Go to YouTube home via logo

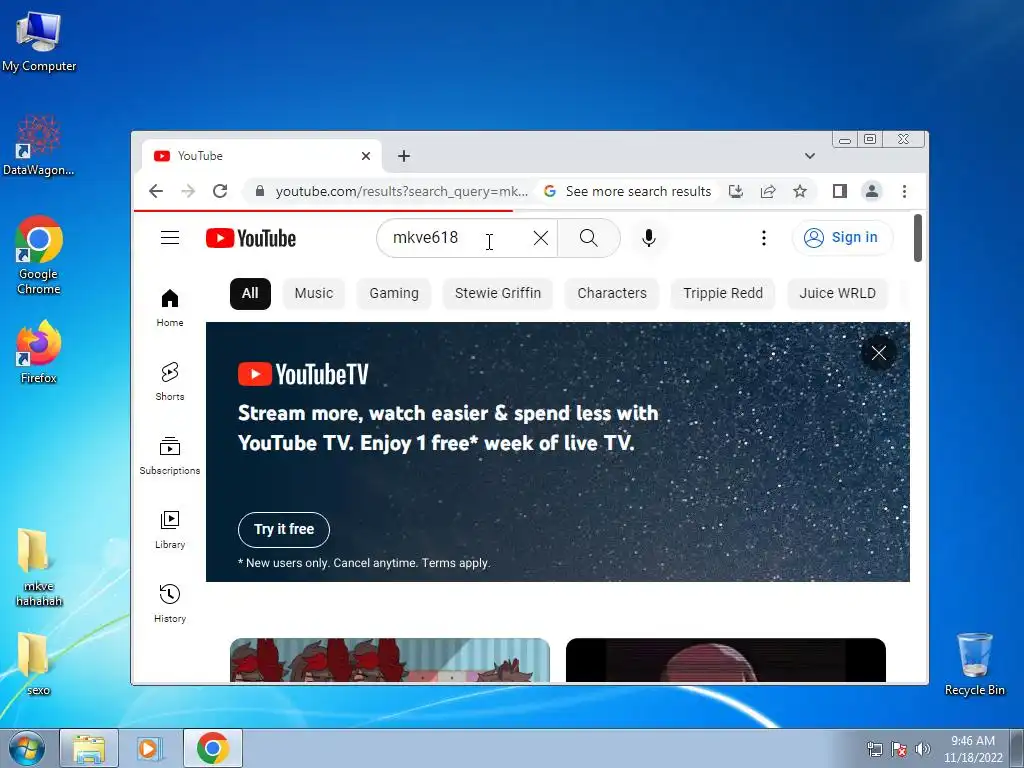coord(251,238)
